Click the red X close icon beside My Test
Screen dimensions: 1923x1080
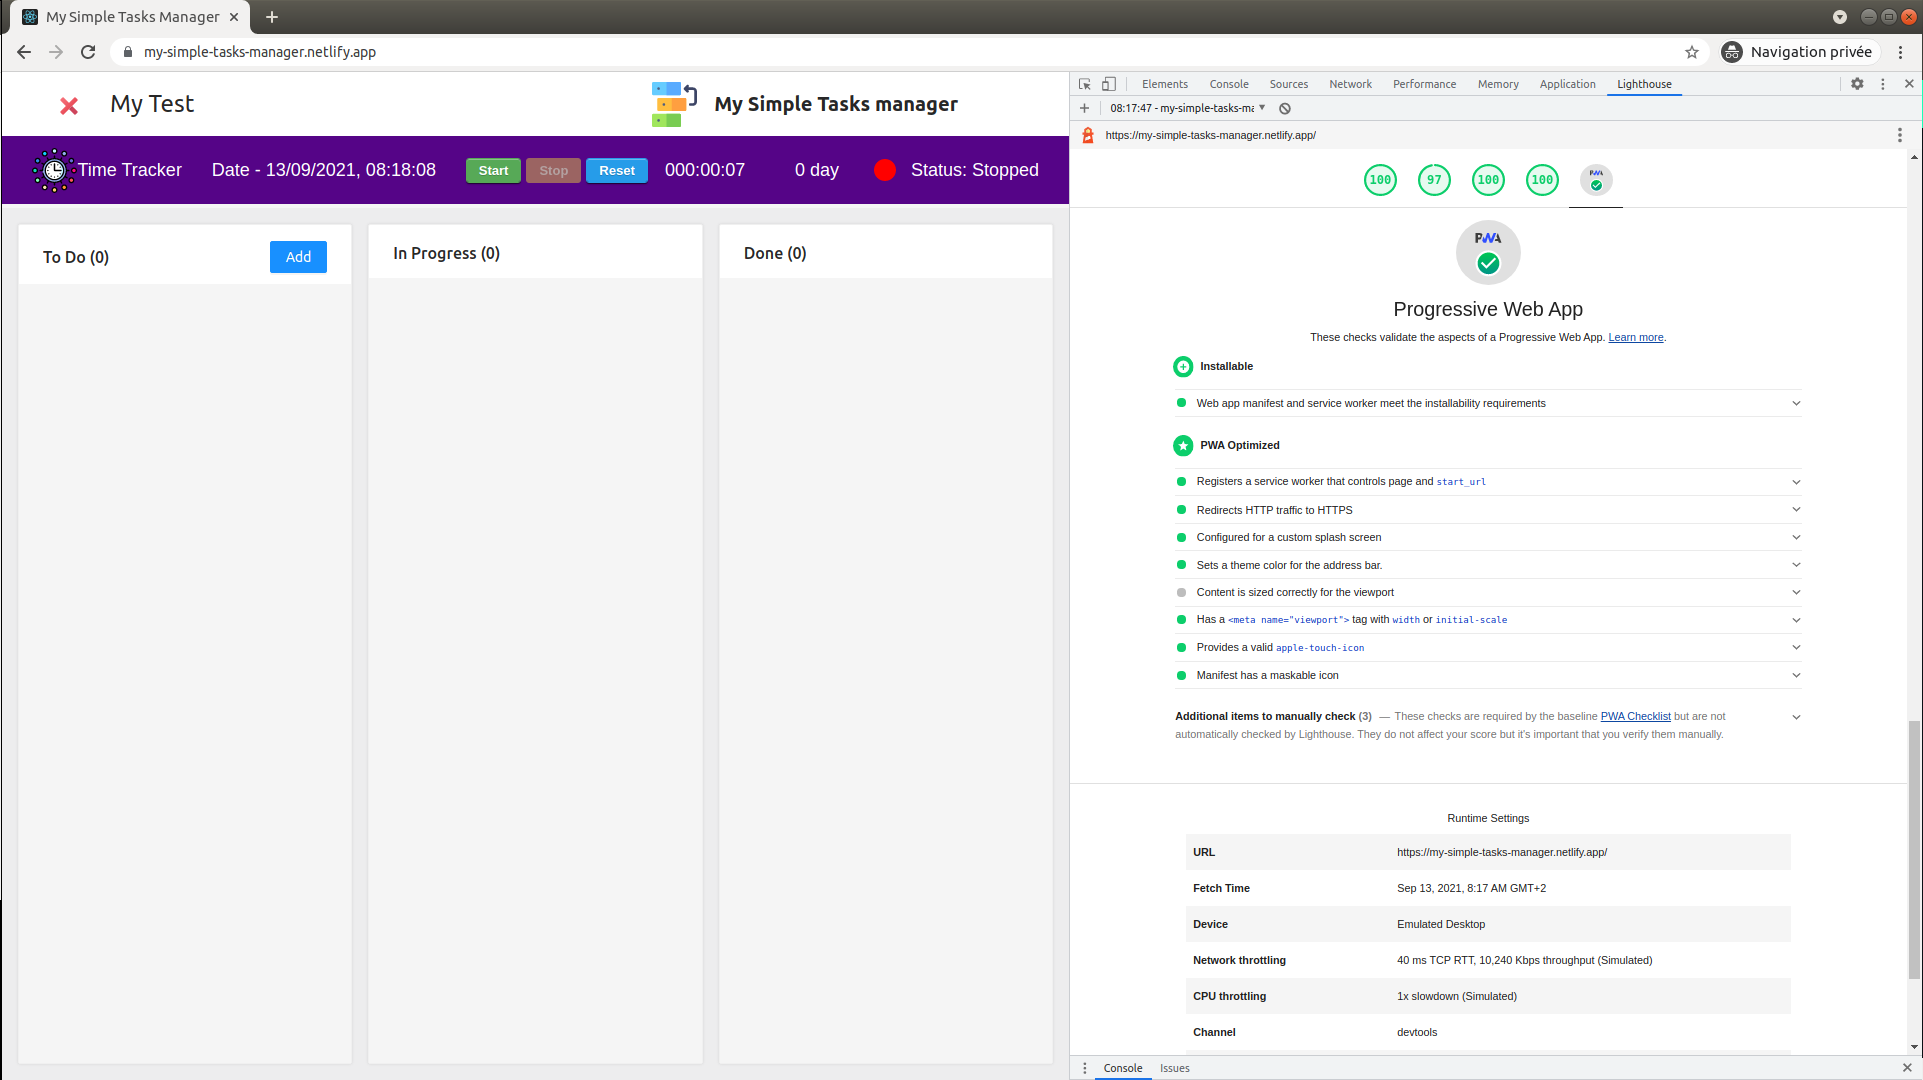pos(69,106)
